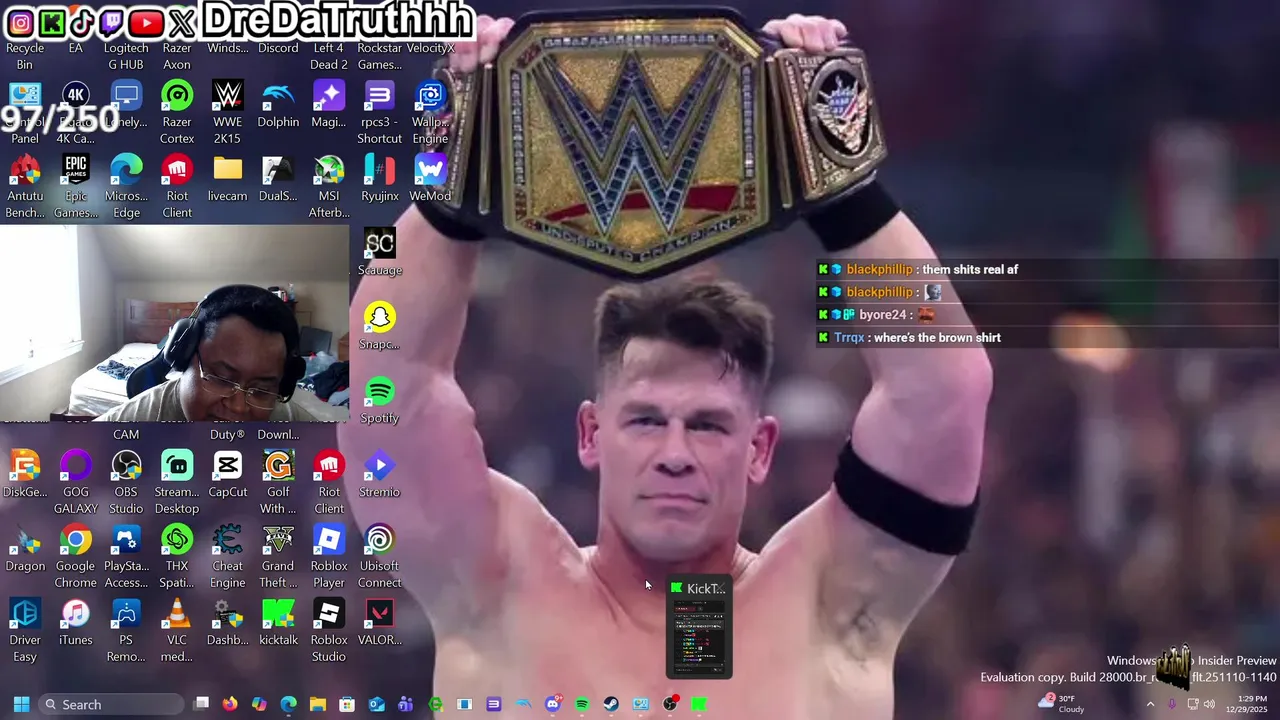Launch Roblox Player from the desktop

pos(329,556)
